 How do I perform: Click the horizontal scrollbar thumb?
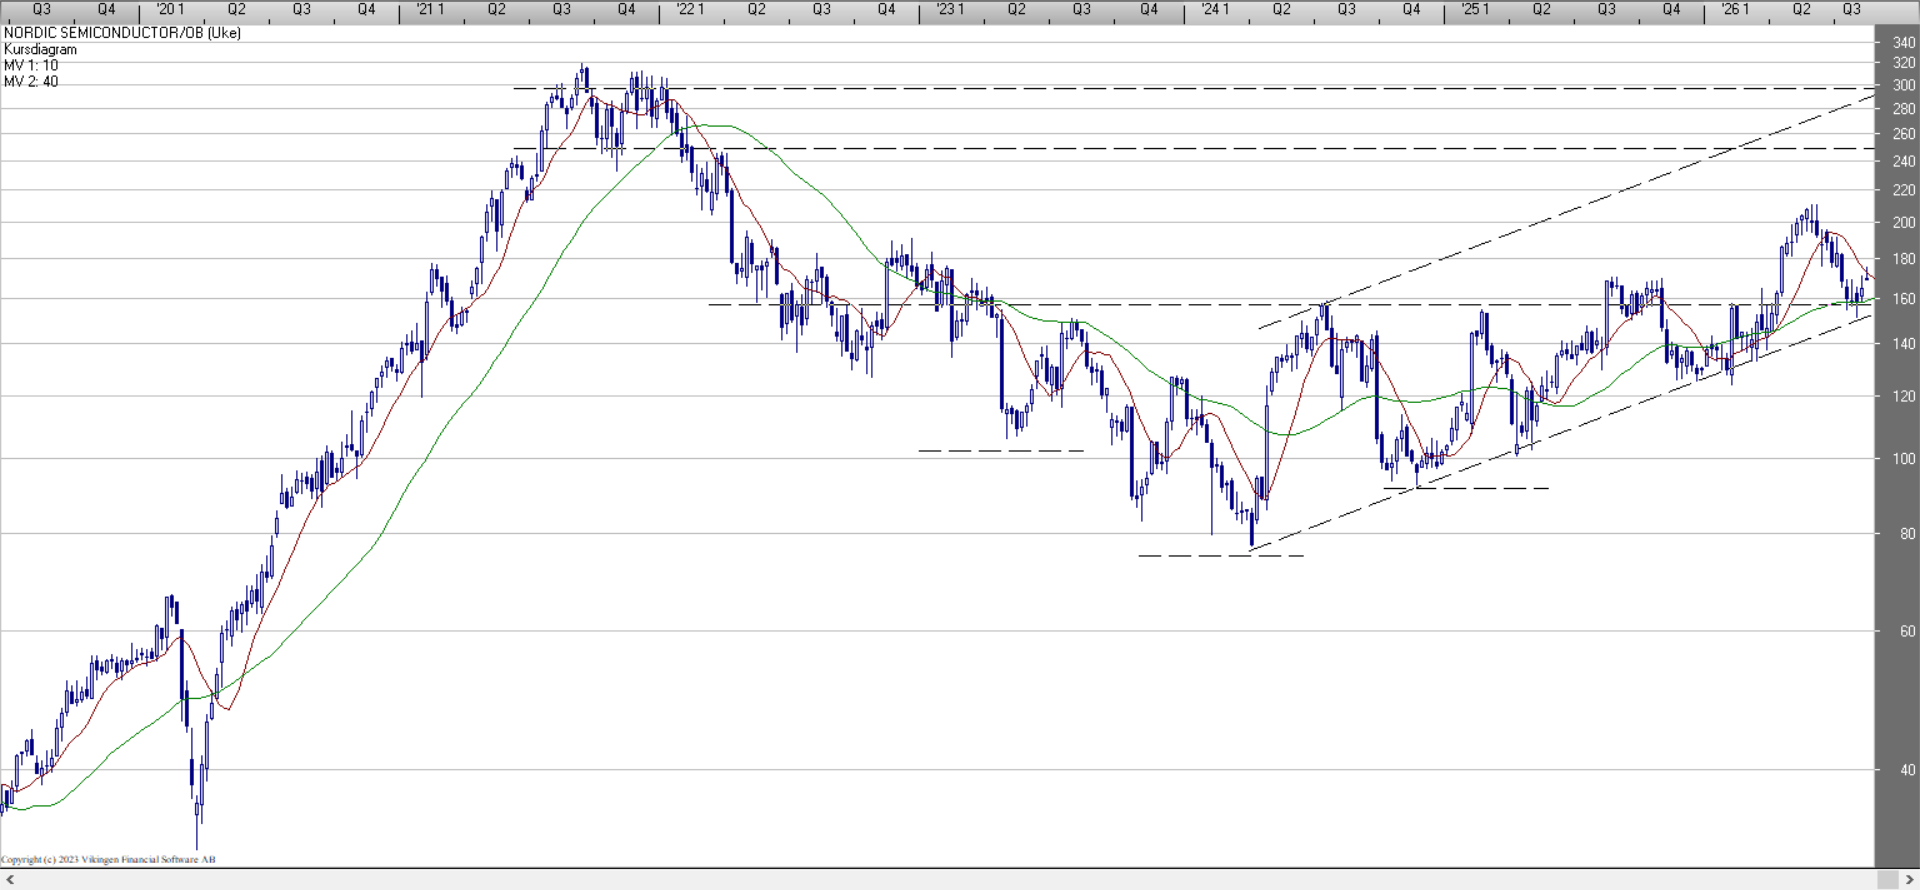click(1887, 879)
